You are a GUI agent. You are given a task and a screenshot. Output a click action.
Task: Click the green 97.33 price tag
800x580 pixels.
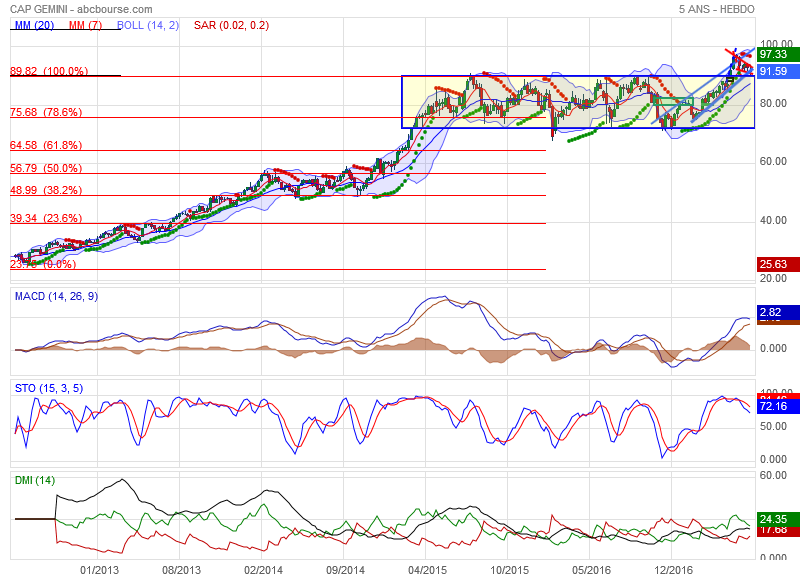coord(778,54)
